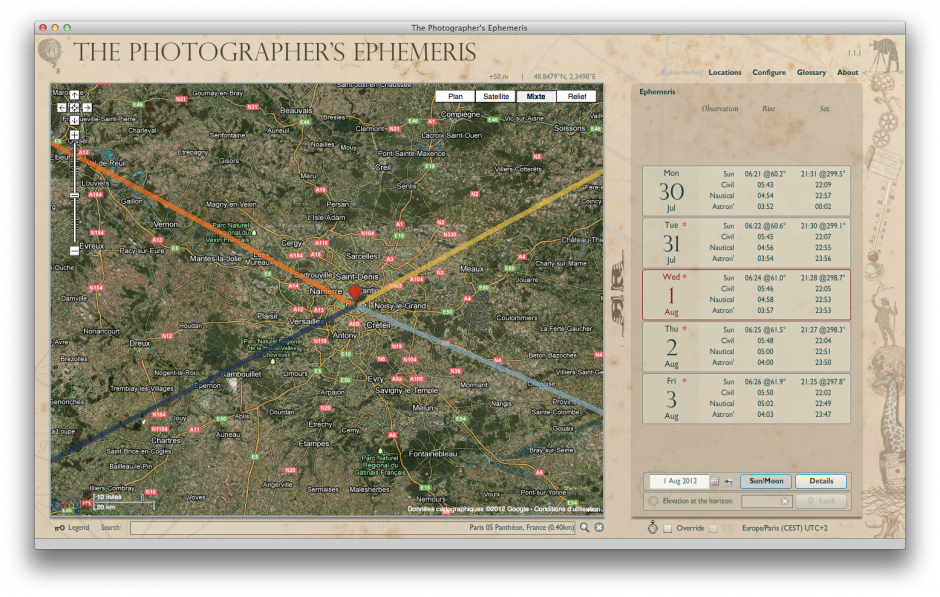
Task: Click the search magnifier icon
Action: [585, 527]
